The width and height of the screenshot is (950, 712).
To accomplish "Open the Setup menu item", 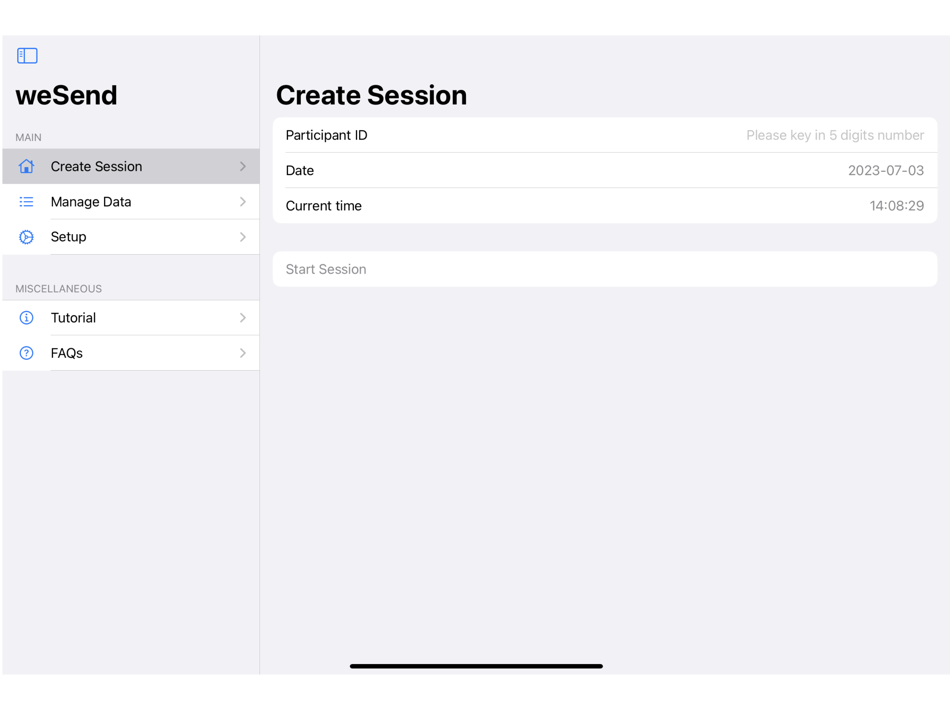I will pos(131,237).
